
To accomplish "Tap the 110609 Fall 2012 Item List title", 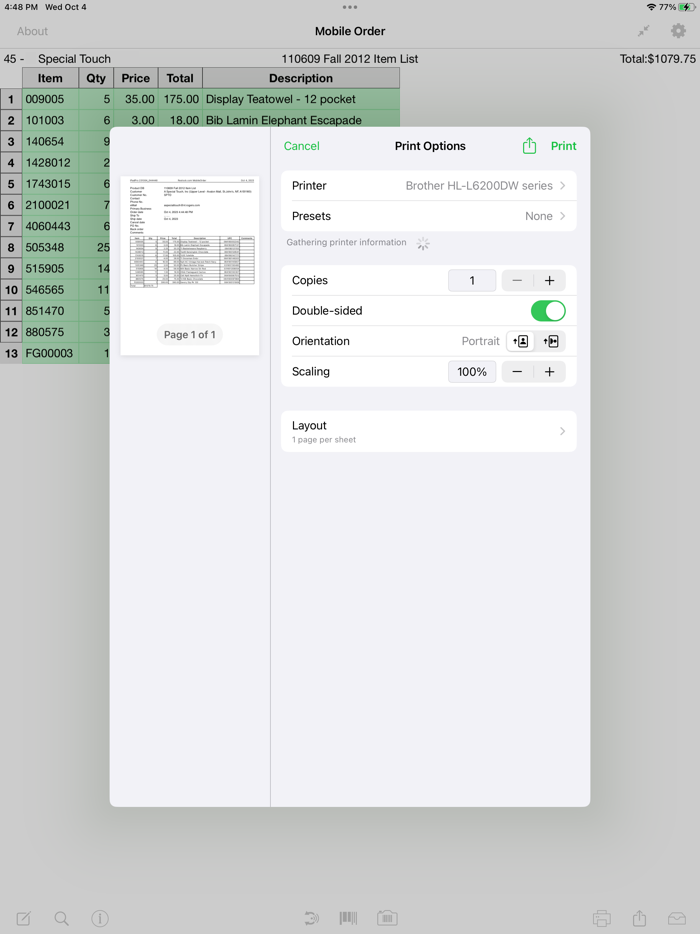I will pyautogui.click(x=350, y=58).
